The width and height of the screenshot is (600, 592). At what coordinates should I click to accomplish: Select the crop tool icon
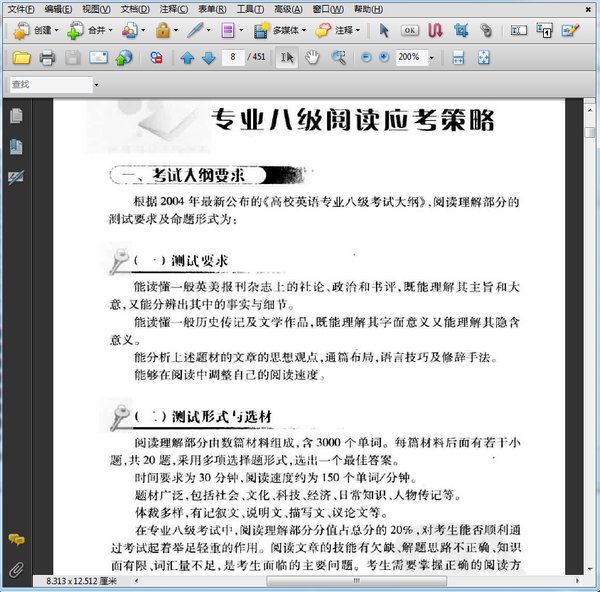461,30
